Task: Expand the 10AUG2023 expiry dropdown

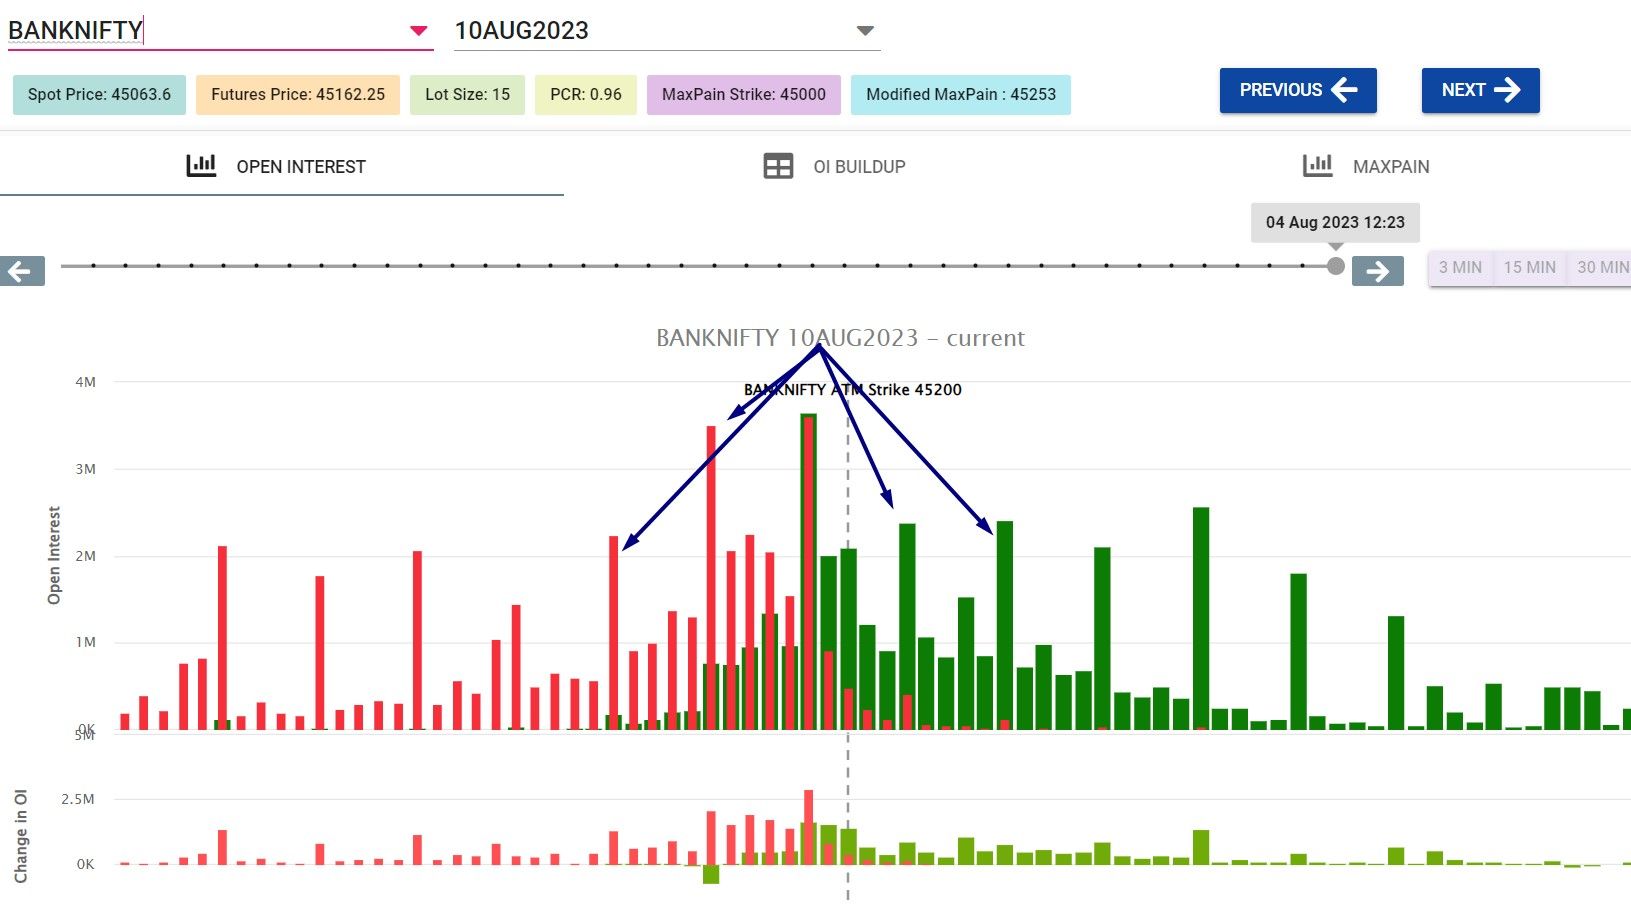Action: [x=866, y=31]
